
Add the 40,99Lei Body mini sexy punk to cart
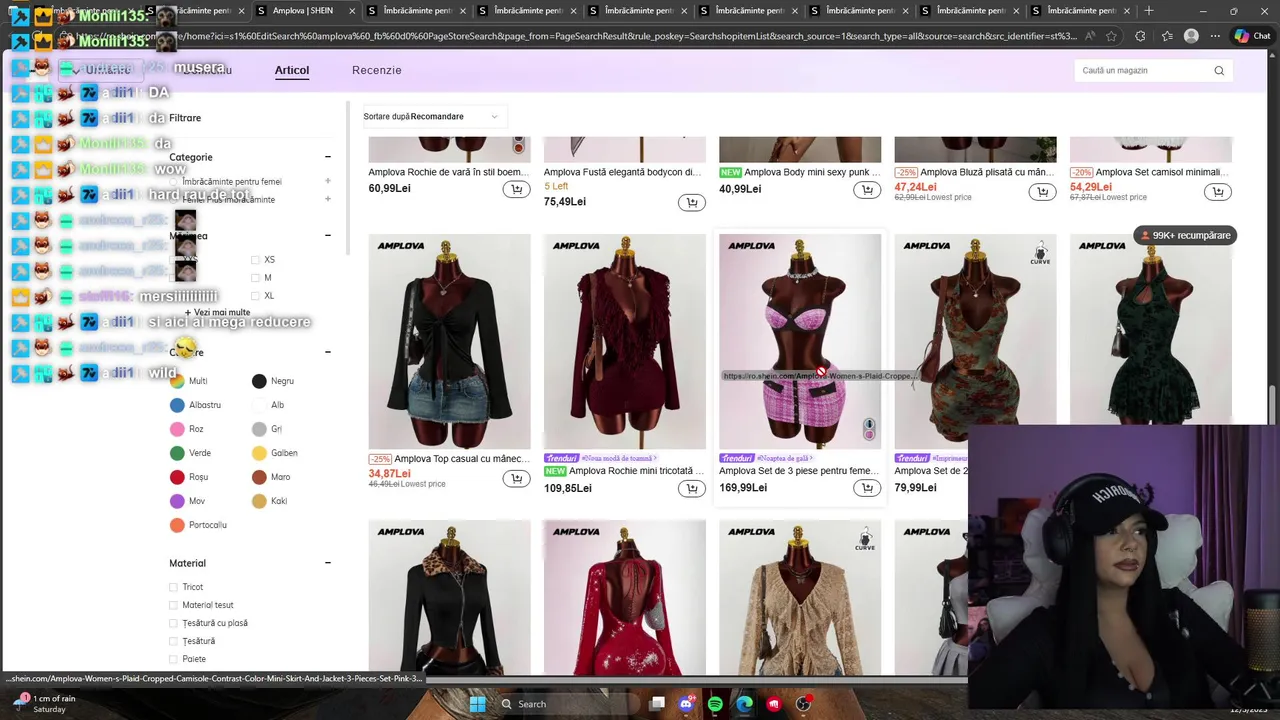[867, 190]
